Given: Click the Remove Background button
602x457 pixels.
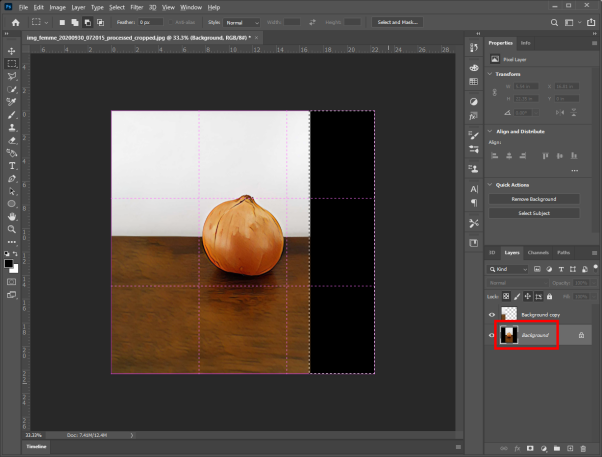Looking at the screenshot, I should tap(534, 199).
